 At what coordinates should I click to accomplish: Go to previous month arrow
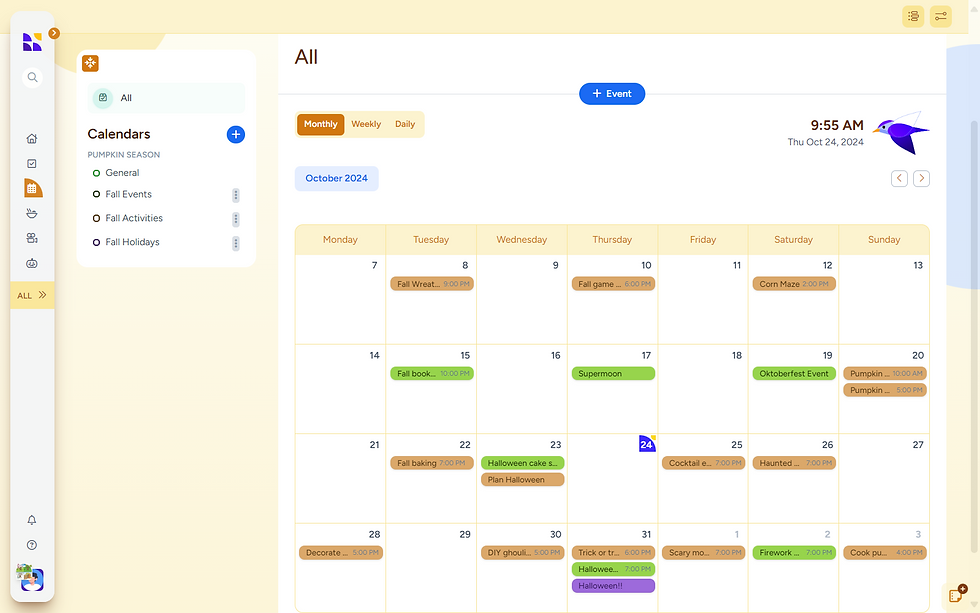[x=899, y=179]
